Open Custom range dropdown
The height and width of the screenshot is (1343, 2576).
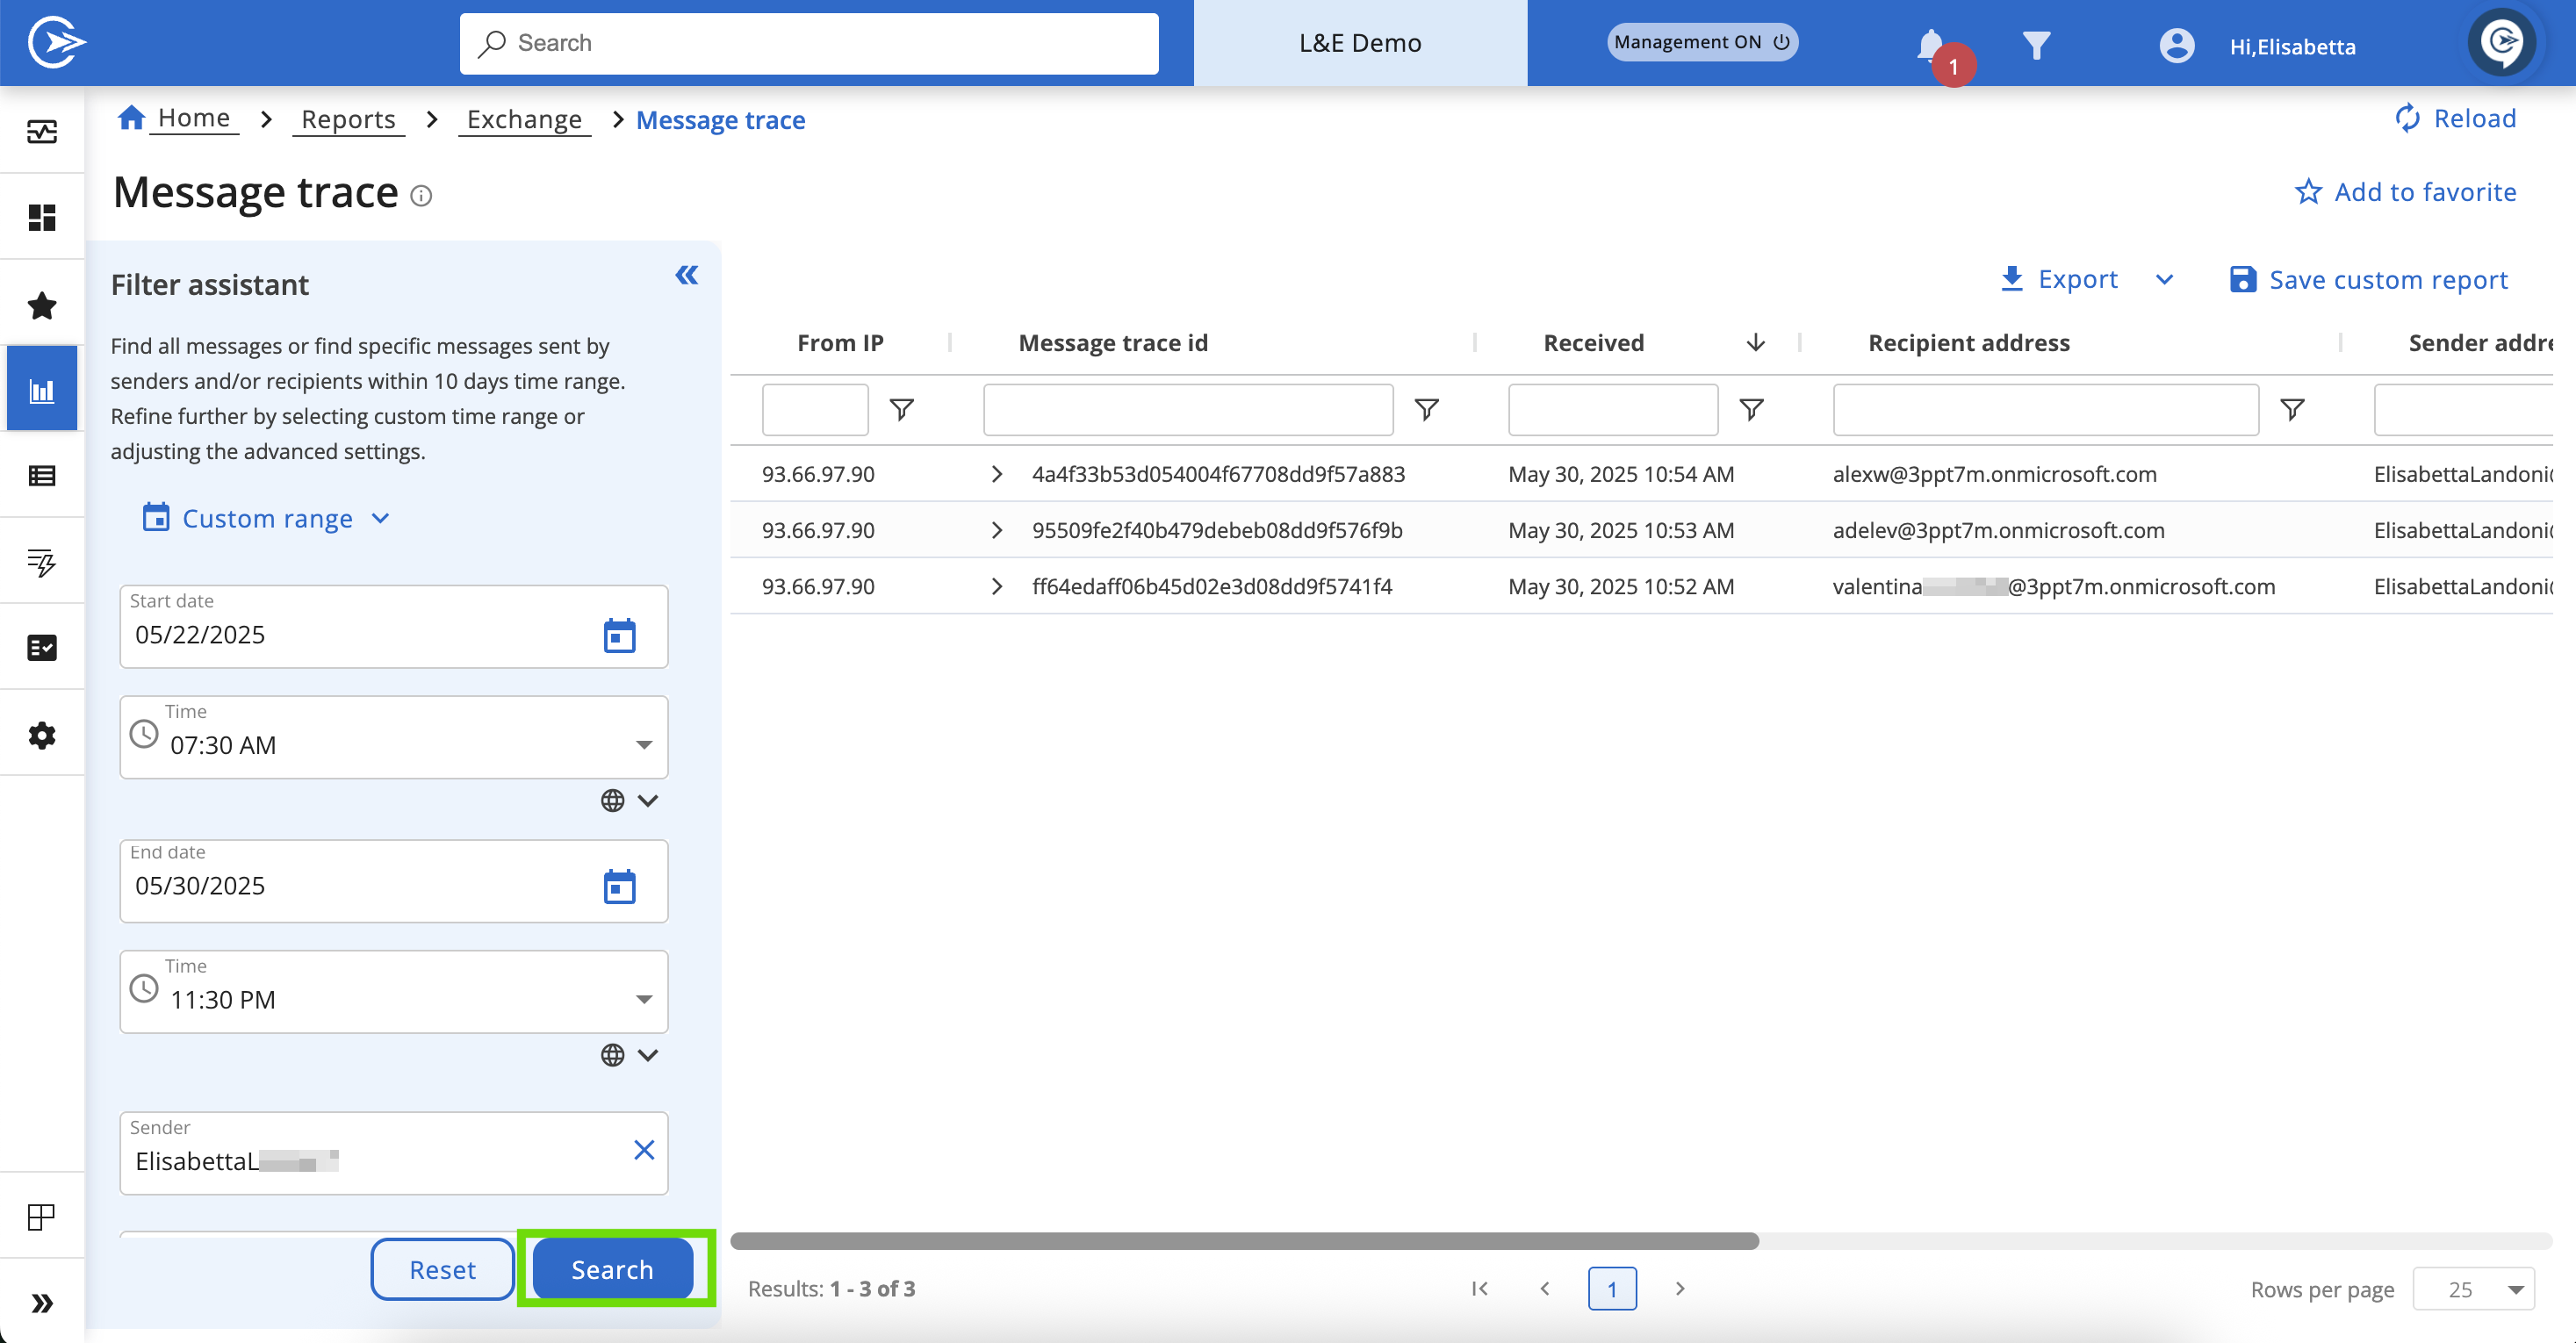[x=266, y=518]
